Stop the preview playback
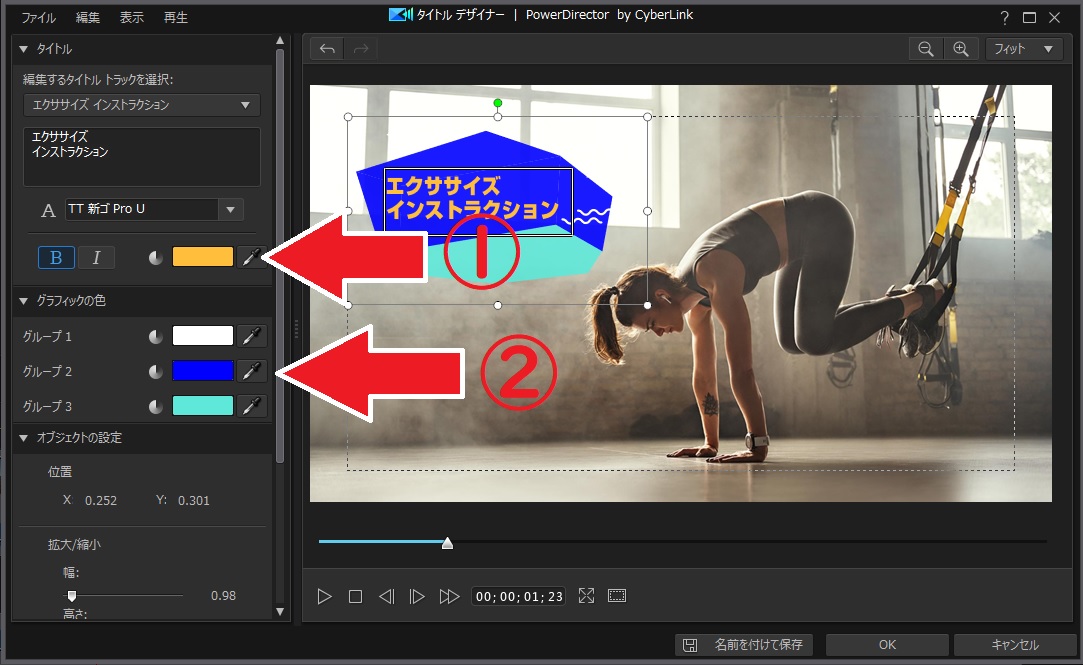This screenshot has height=665, width=1083. [355, 596]
